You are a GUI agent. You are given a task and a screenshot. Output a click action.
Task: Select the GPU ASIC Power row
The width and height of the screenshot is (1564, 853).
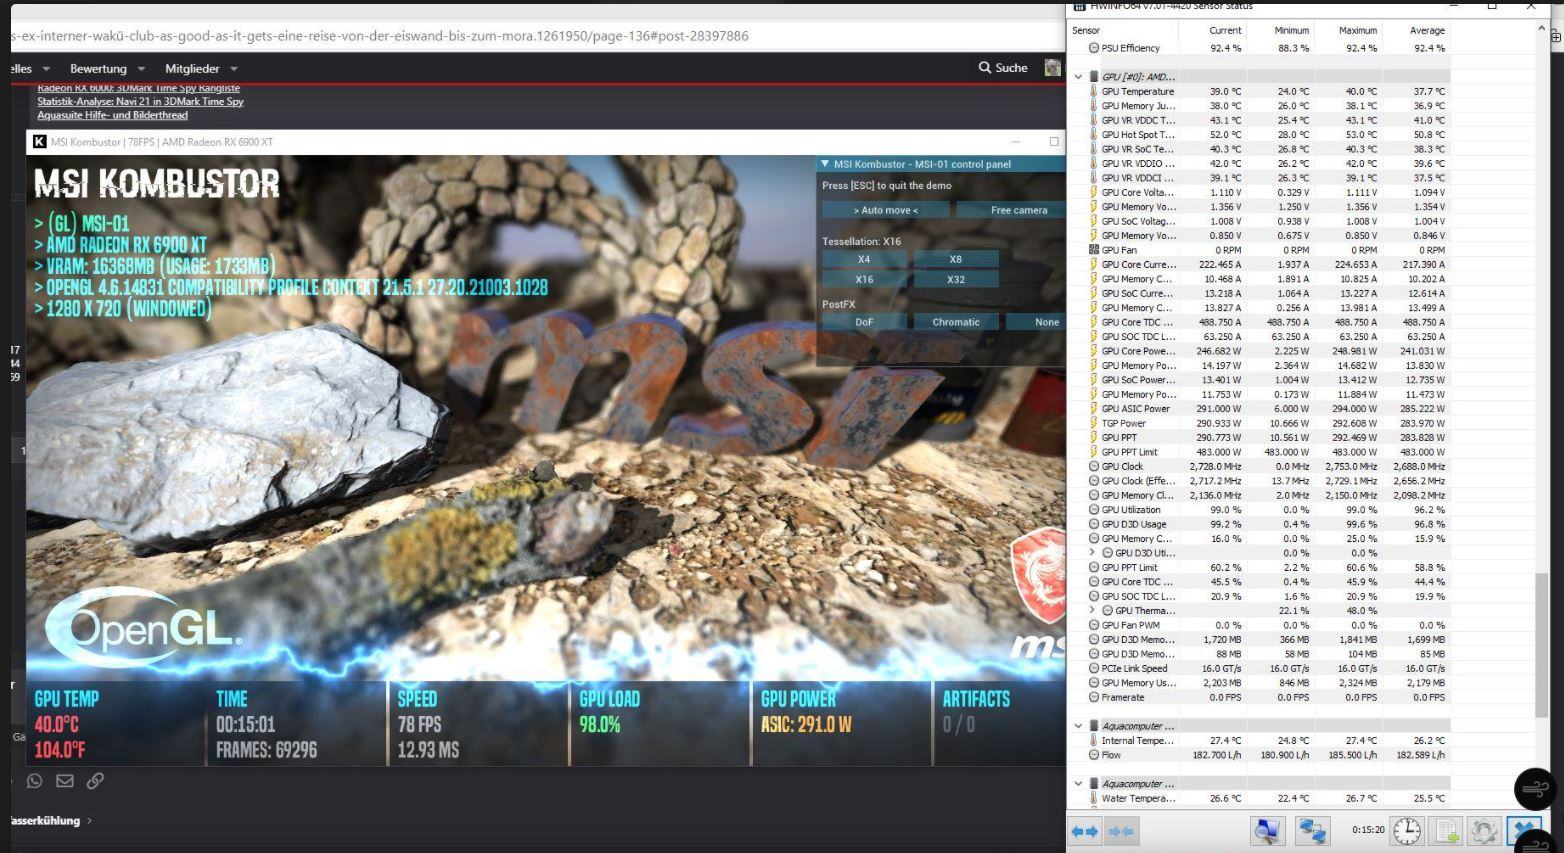click(1260, 408)
